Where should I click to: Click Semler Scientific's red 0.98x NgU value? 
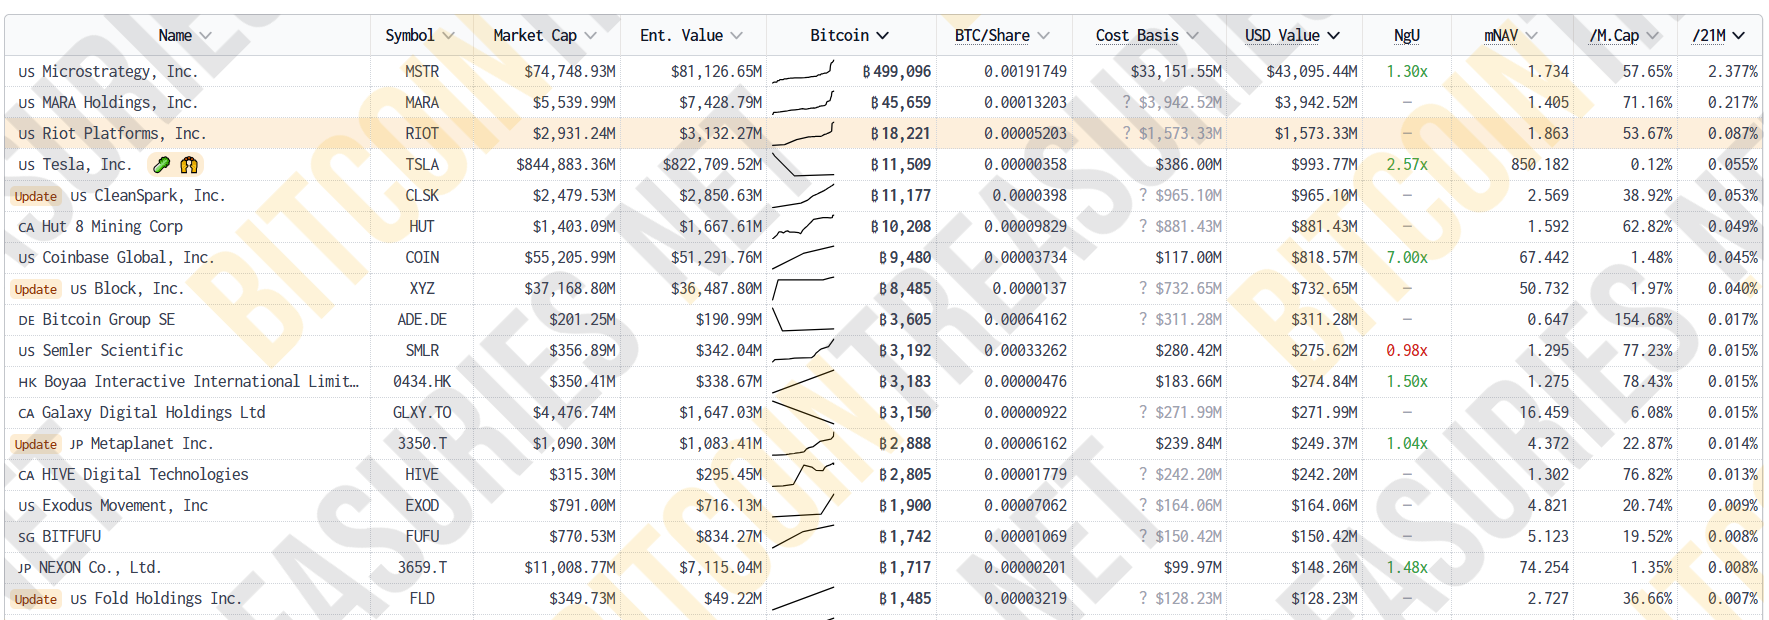(1407, 350)
